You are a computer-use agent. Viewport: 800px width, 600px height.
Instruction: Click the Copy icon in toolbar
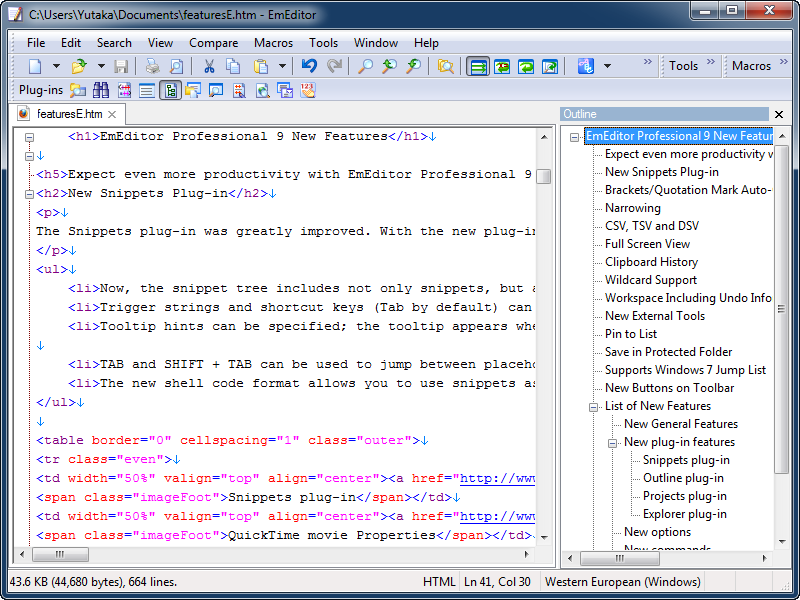[233, 66]
